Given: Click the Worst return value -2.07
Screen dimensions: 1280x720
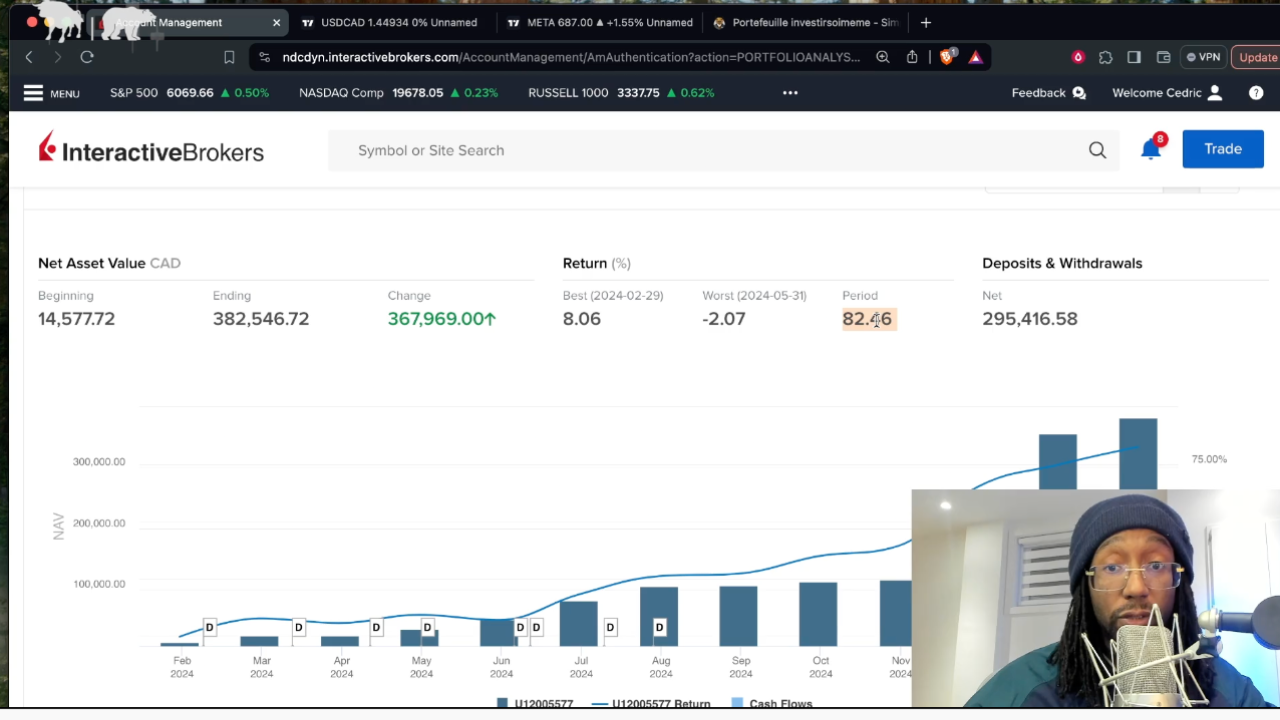Looking at the screenshot, I should (x=724, y=319).
